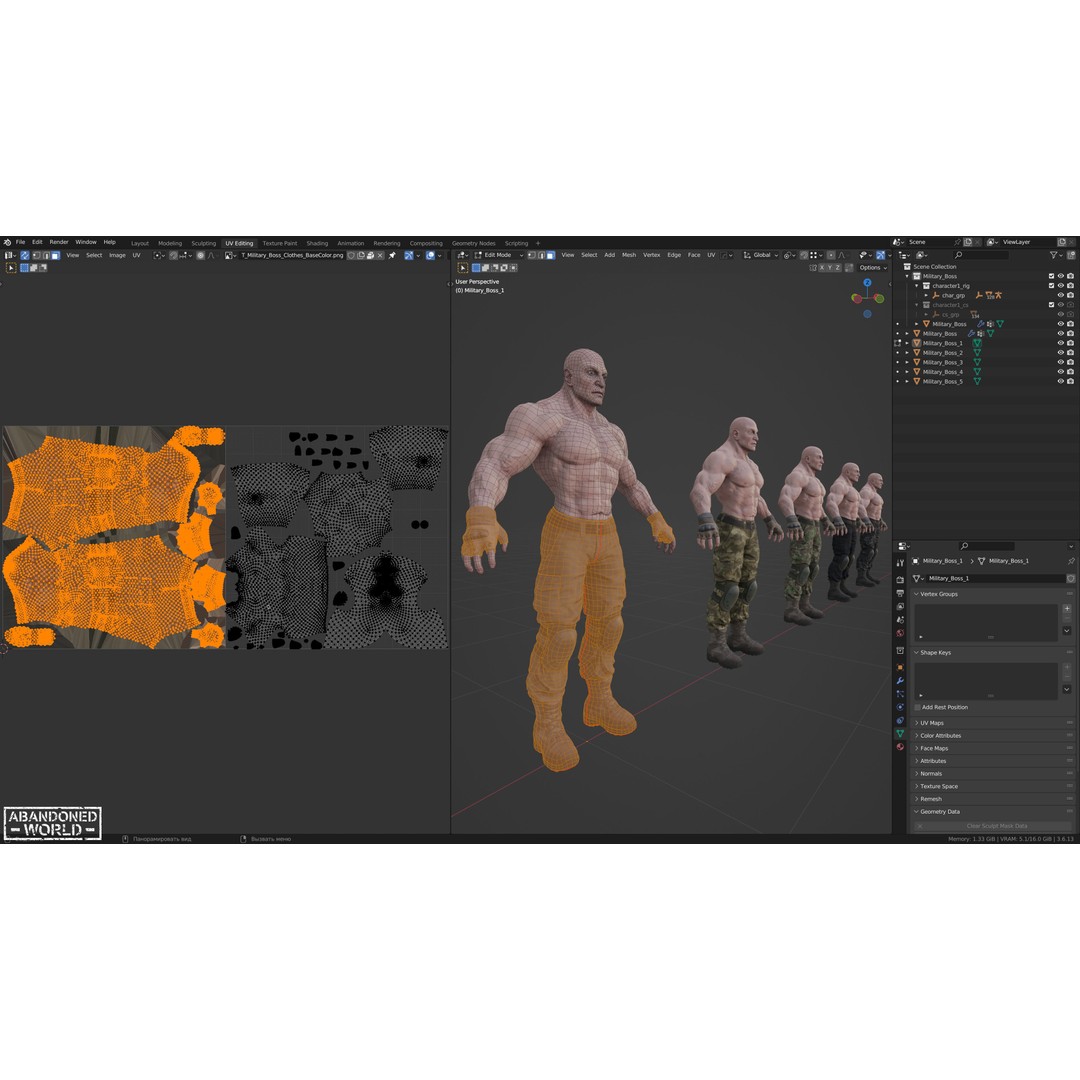Select the Scene Collection row
The image size is (1080, 1080).
(935, 267)
